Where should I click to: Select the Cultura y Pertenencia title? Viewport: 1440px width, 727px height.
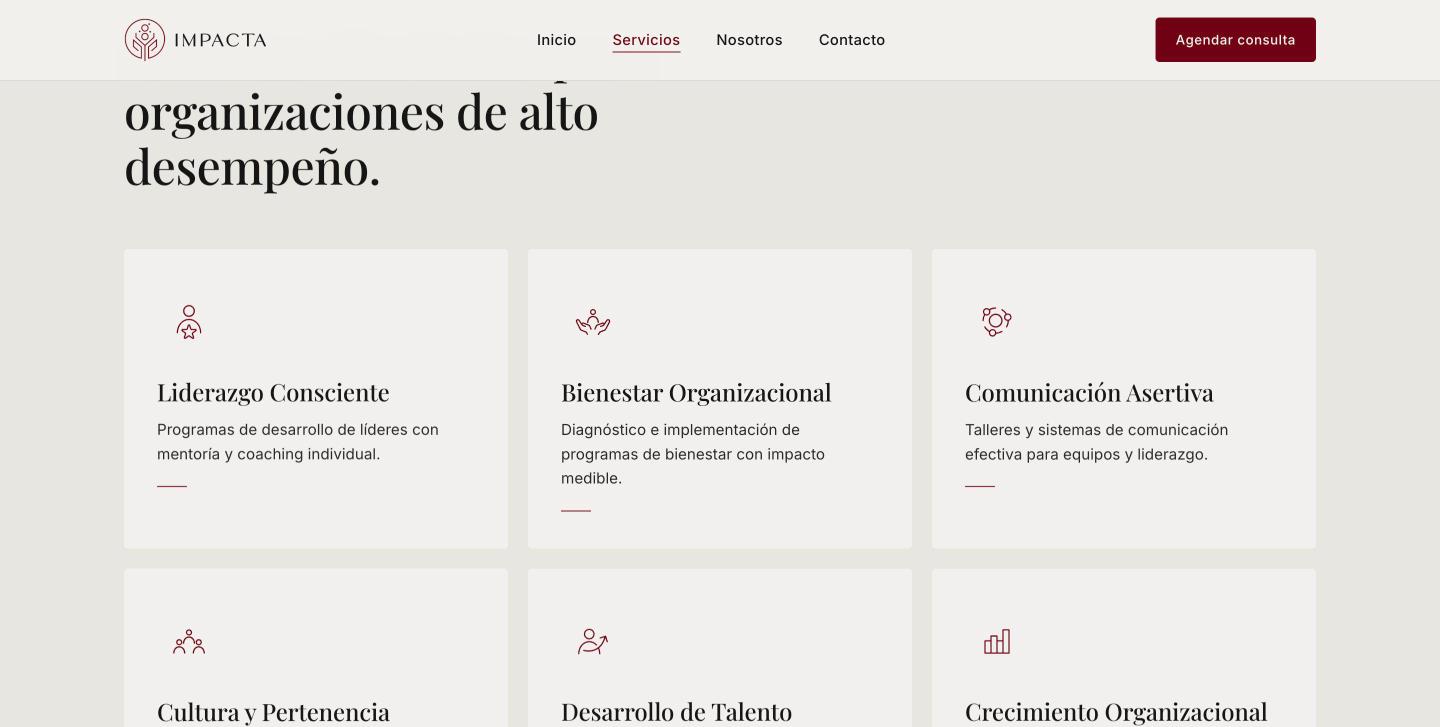[x=273, y=712]
